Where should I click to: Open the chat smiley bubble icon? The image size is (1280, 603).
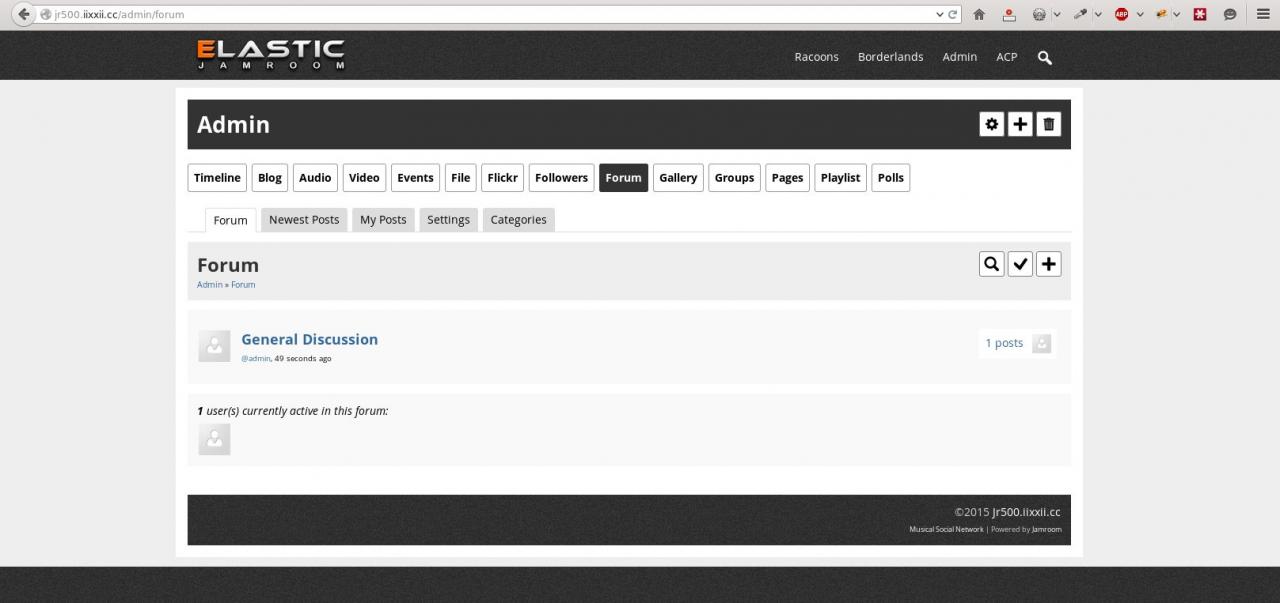1230,14
